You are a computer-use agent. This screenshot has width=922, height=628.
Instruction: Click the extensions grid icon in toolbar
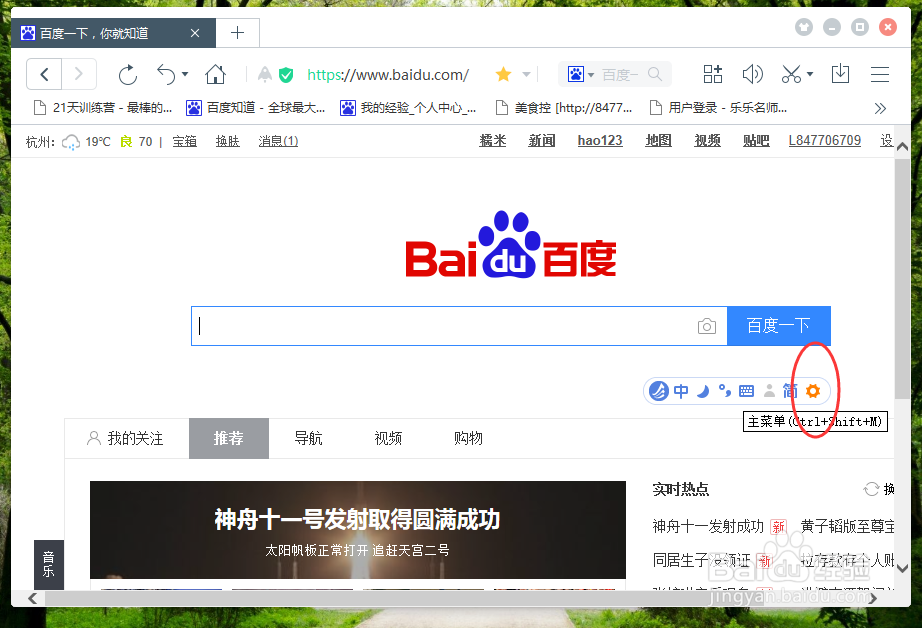pos(712,74)
